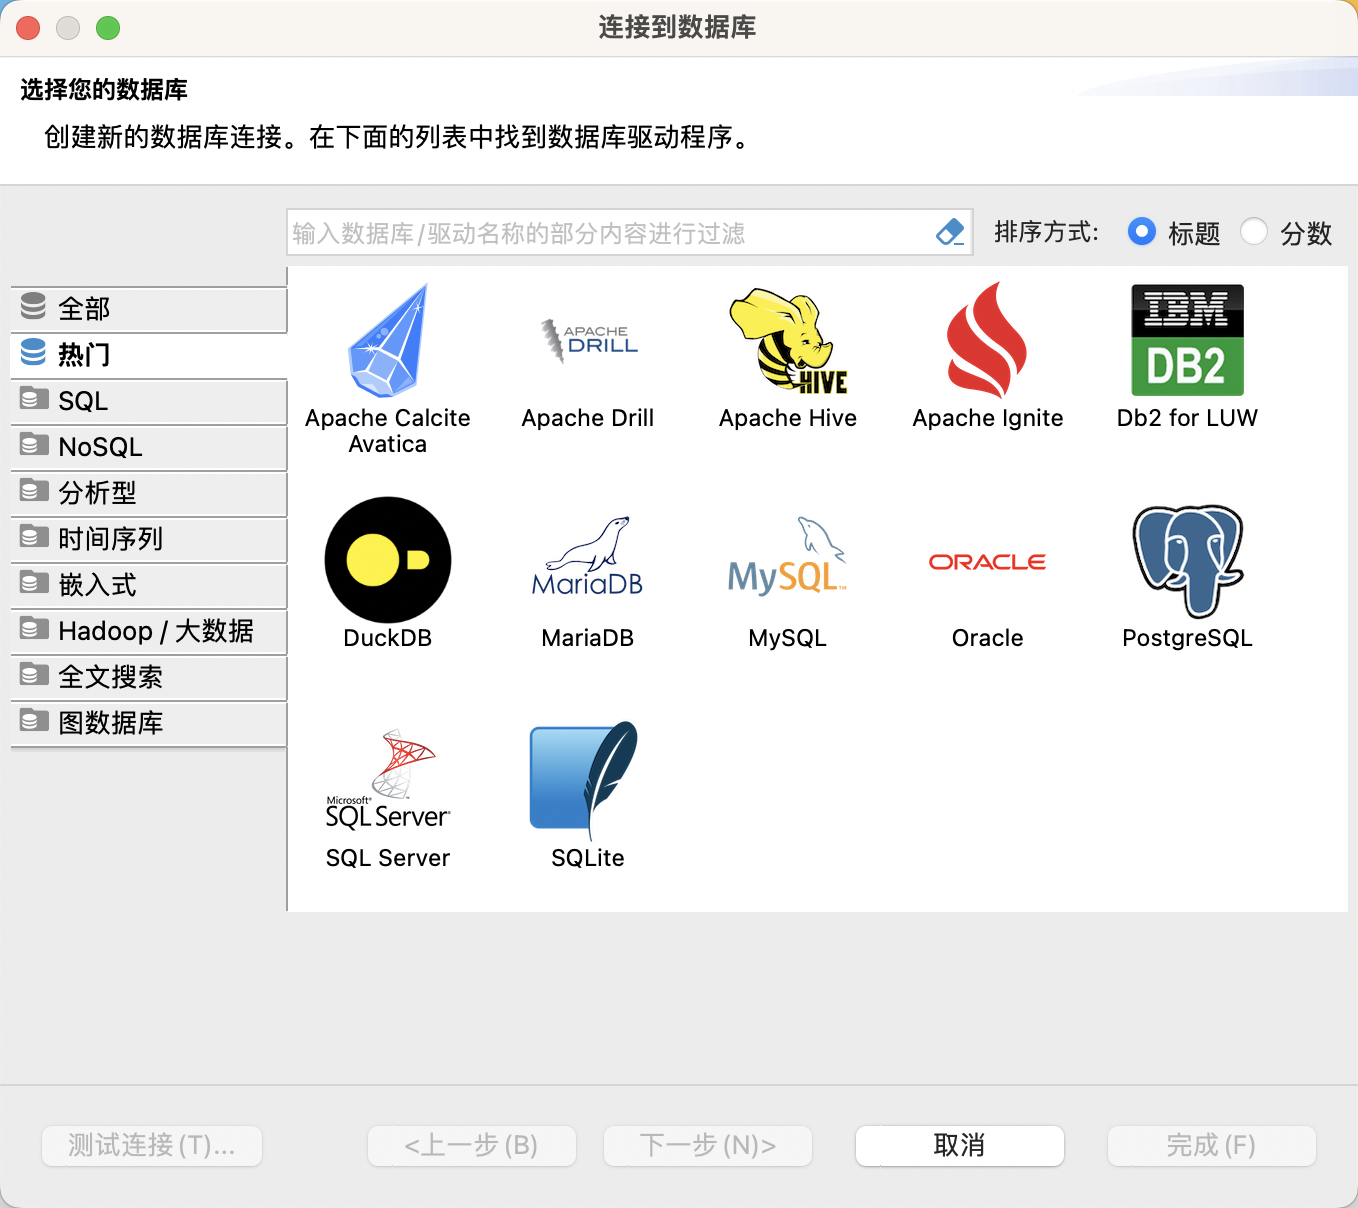Screen dimensions: 1358x1208
Task: Open the 全文搜索 category
Action: [x=148, y=677]
